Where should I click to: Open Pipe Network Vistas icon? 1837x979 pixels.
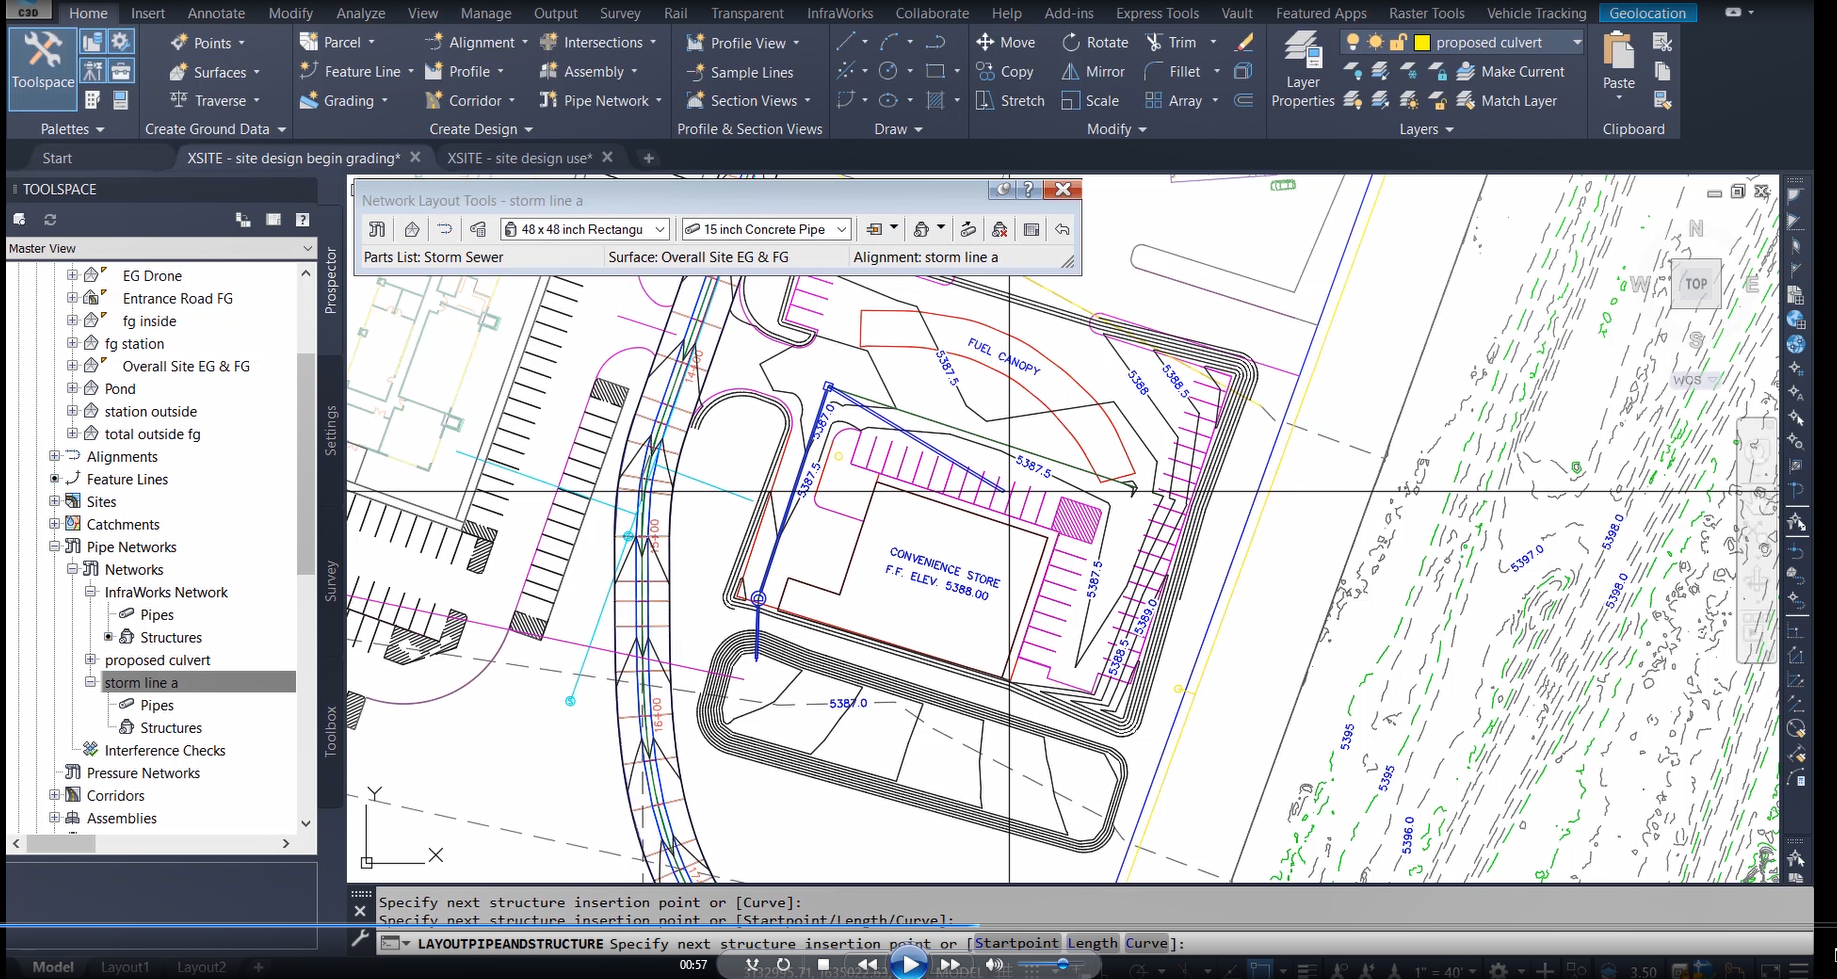pos(1032,229)
